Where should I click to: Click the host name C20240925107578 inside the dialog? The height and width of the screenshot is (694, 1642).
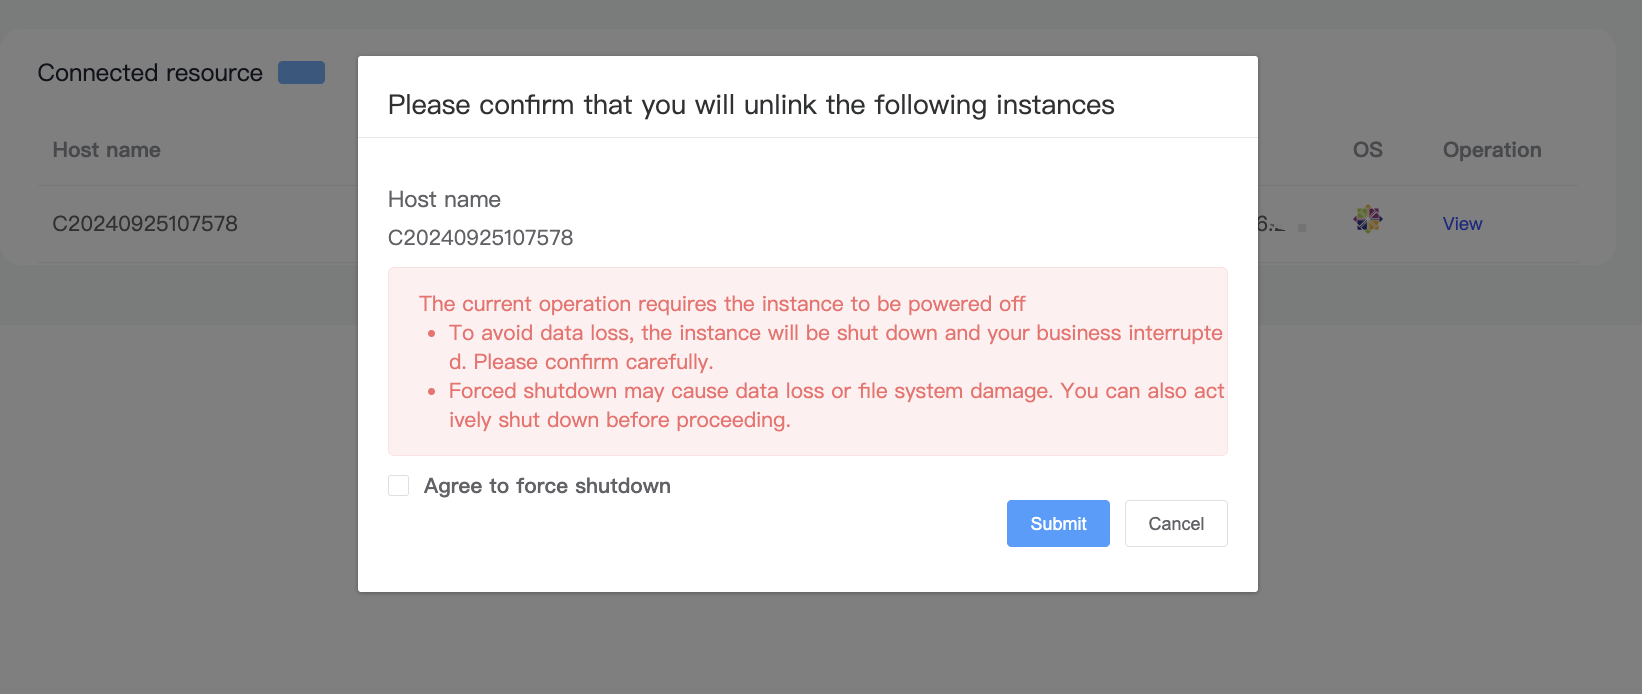click(x=480, y=238)
